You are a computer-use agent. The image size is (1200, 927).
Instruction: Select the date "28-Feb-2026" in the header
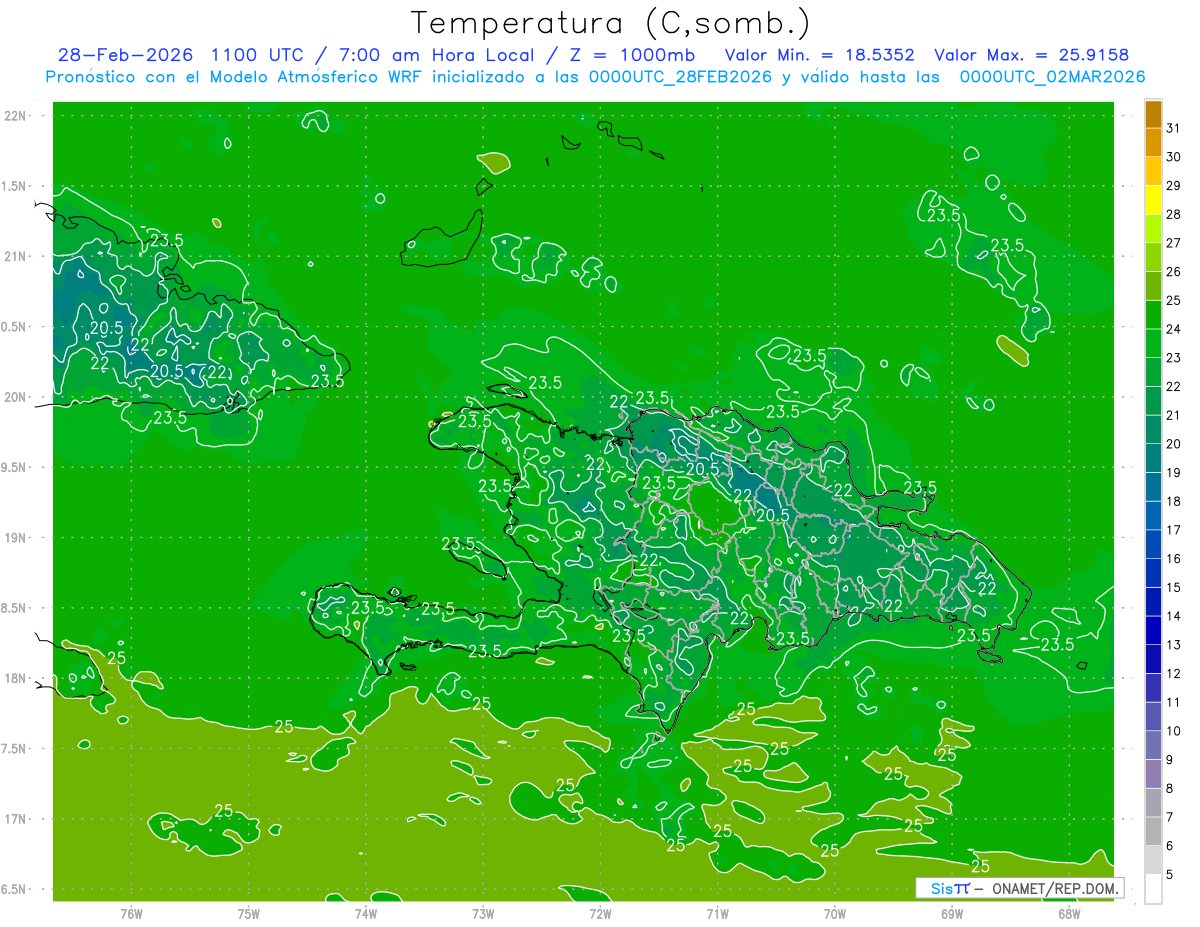124,55
